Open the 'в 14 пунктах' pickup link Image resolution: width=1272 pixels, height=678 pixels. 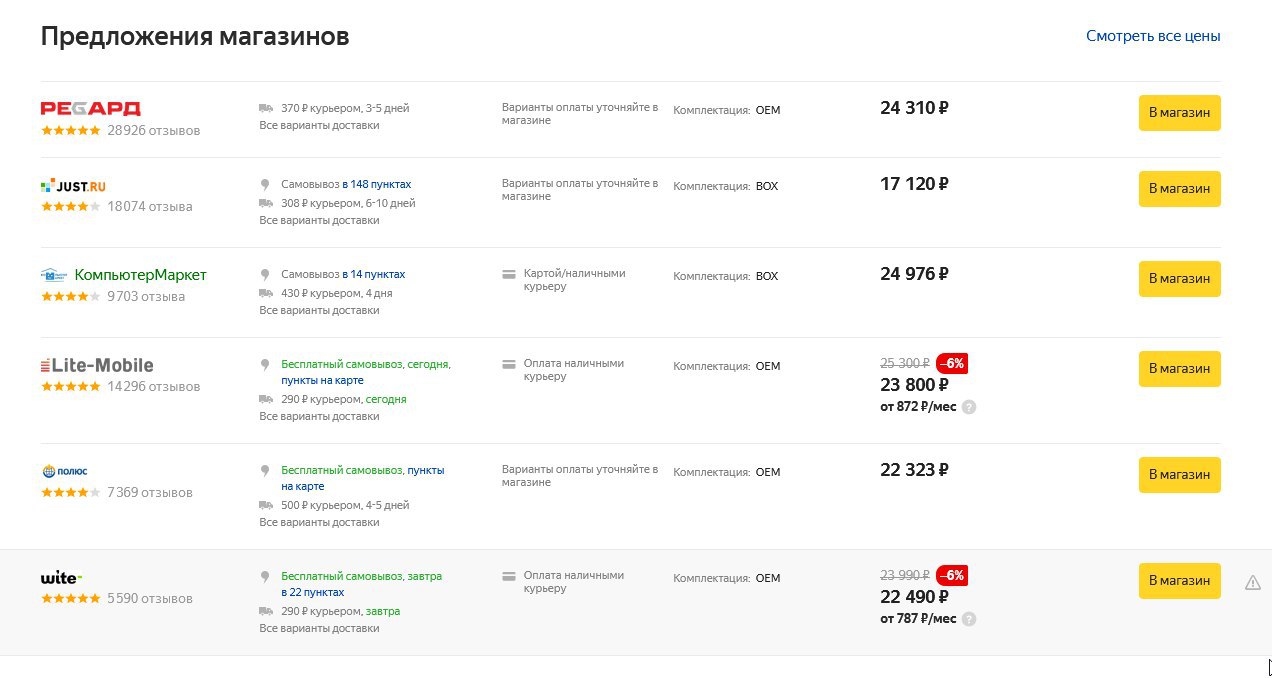click(373, 274)
